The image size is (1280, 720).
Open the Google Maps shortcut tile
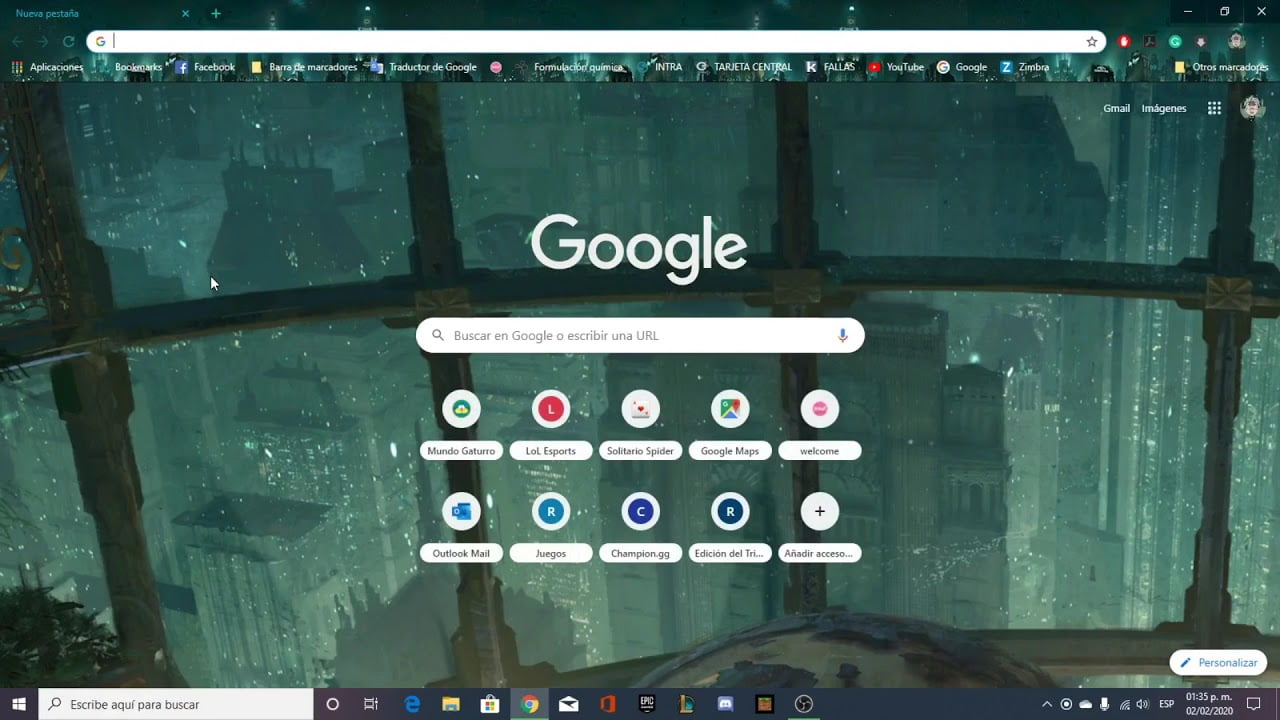pos(730,425)
